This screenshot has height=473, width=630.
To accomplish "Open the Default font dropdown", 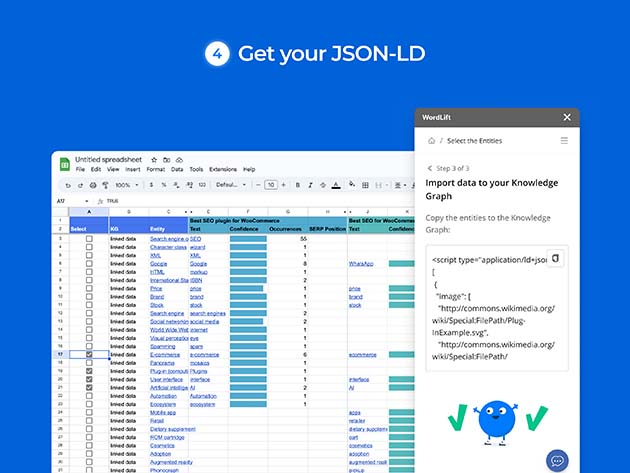I will pyautogui.click(x=231, y=185).
